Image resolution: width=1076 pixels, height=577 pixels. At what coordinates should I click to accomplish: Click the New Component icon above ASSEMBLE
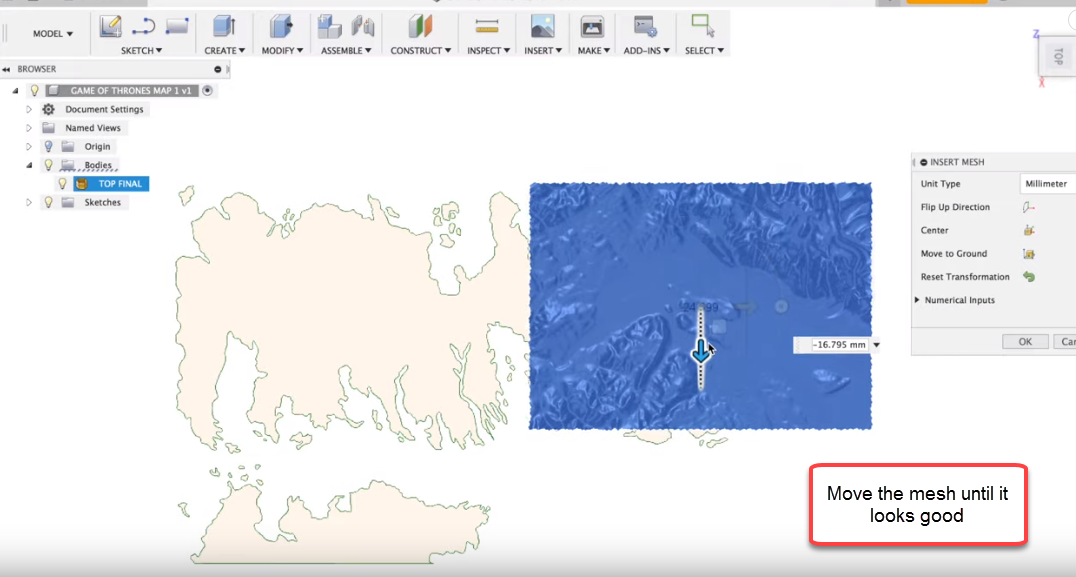click(x=329, y=27)
